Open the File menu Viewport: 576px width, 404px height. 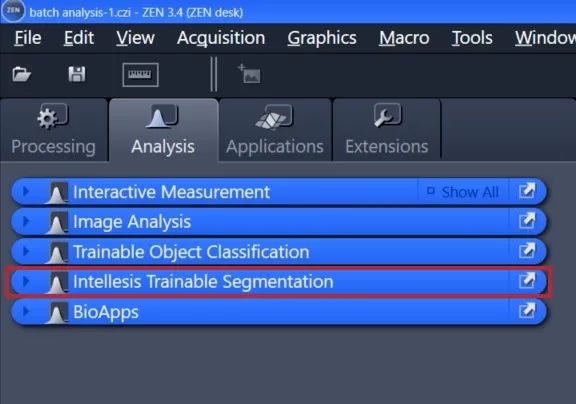(x=28, y=38)
